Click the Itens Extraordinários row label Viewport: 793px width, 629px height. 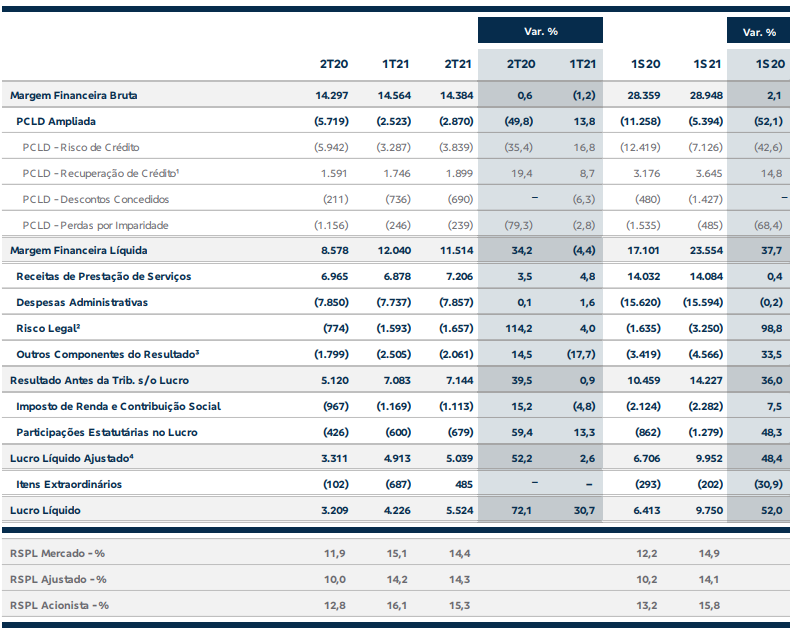(x=69, y=484)
